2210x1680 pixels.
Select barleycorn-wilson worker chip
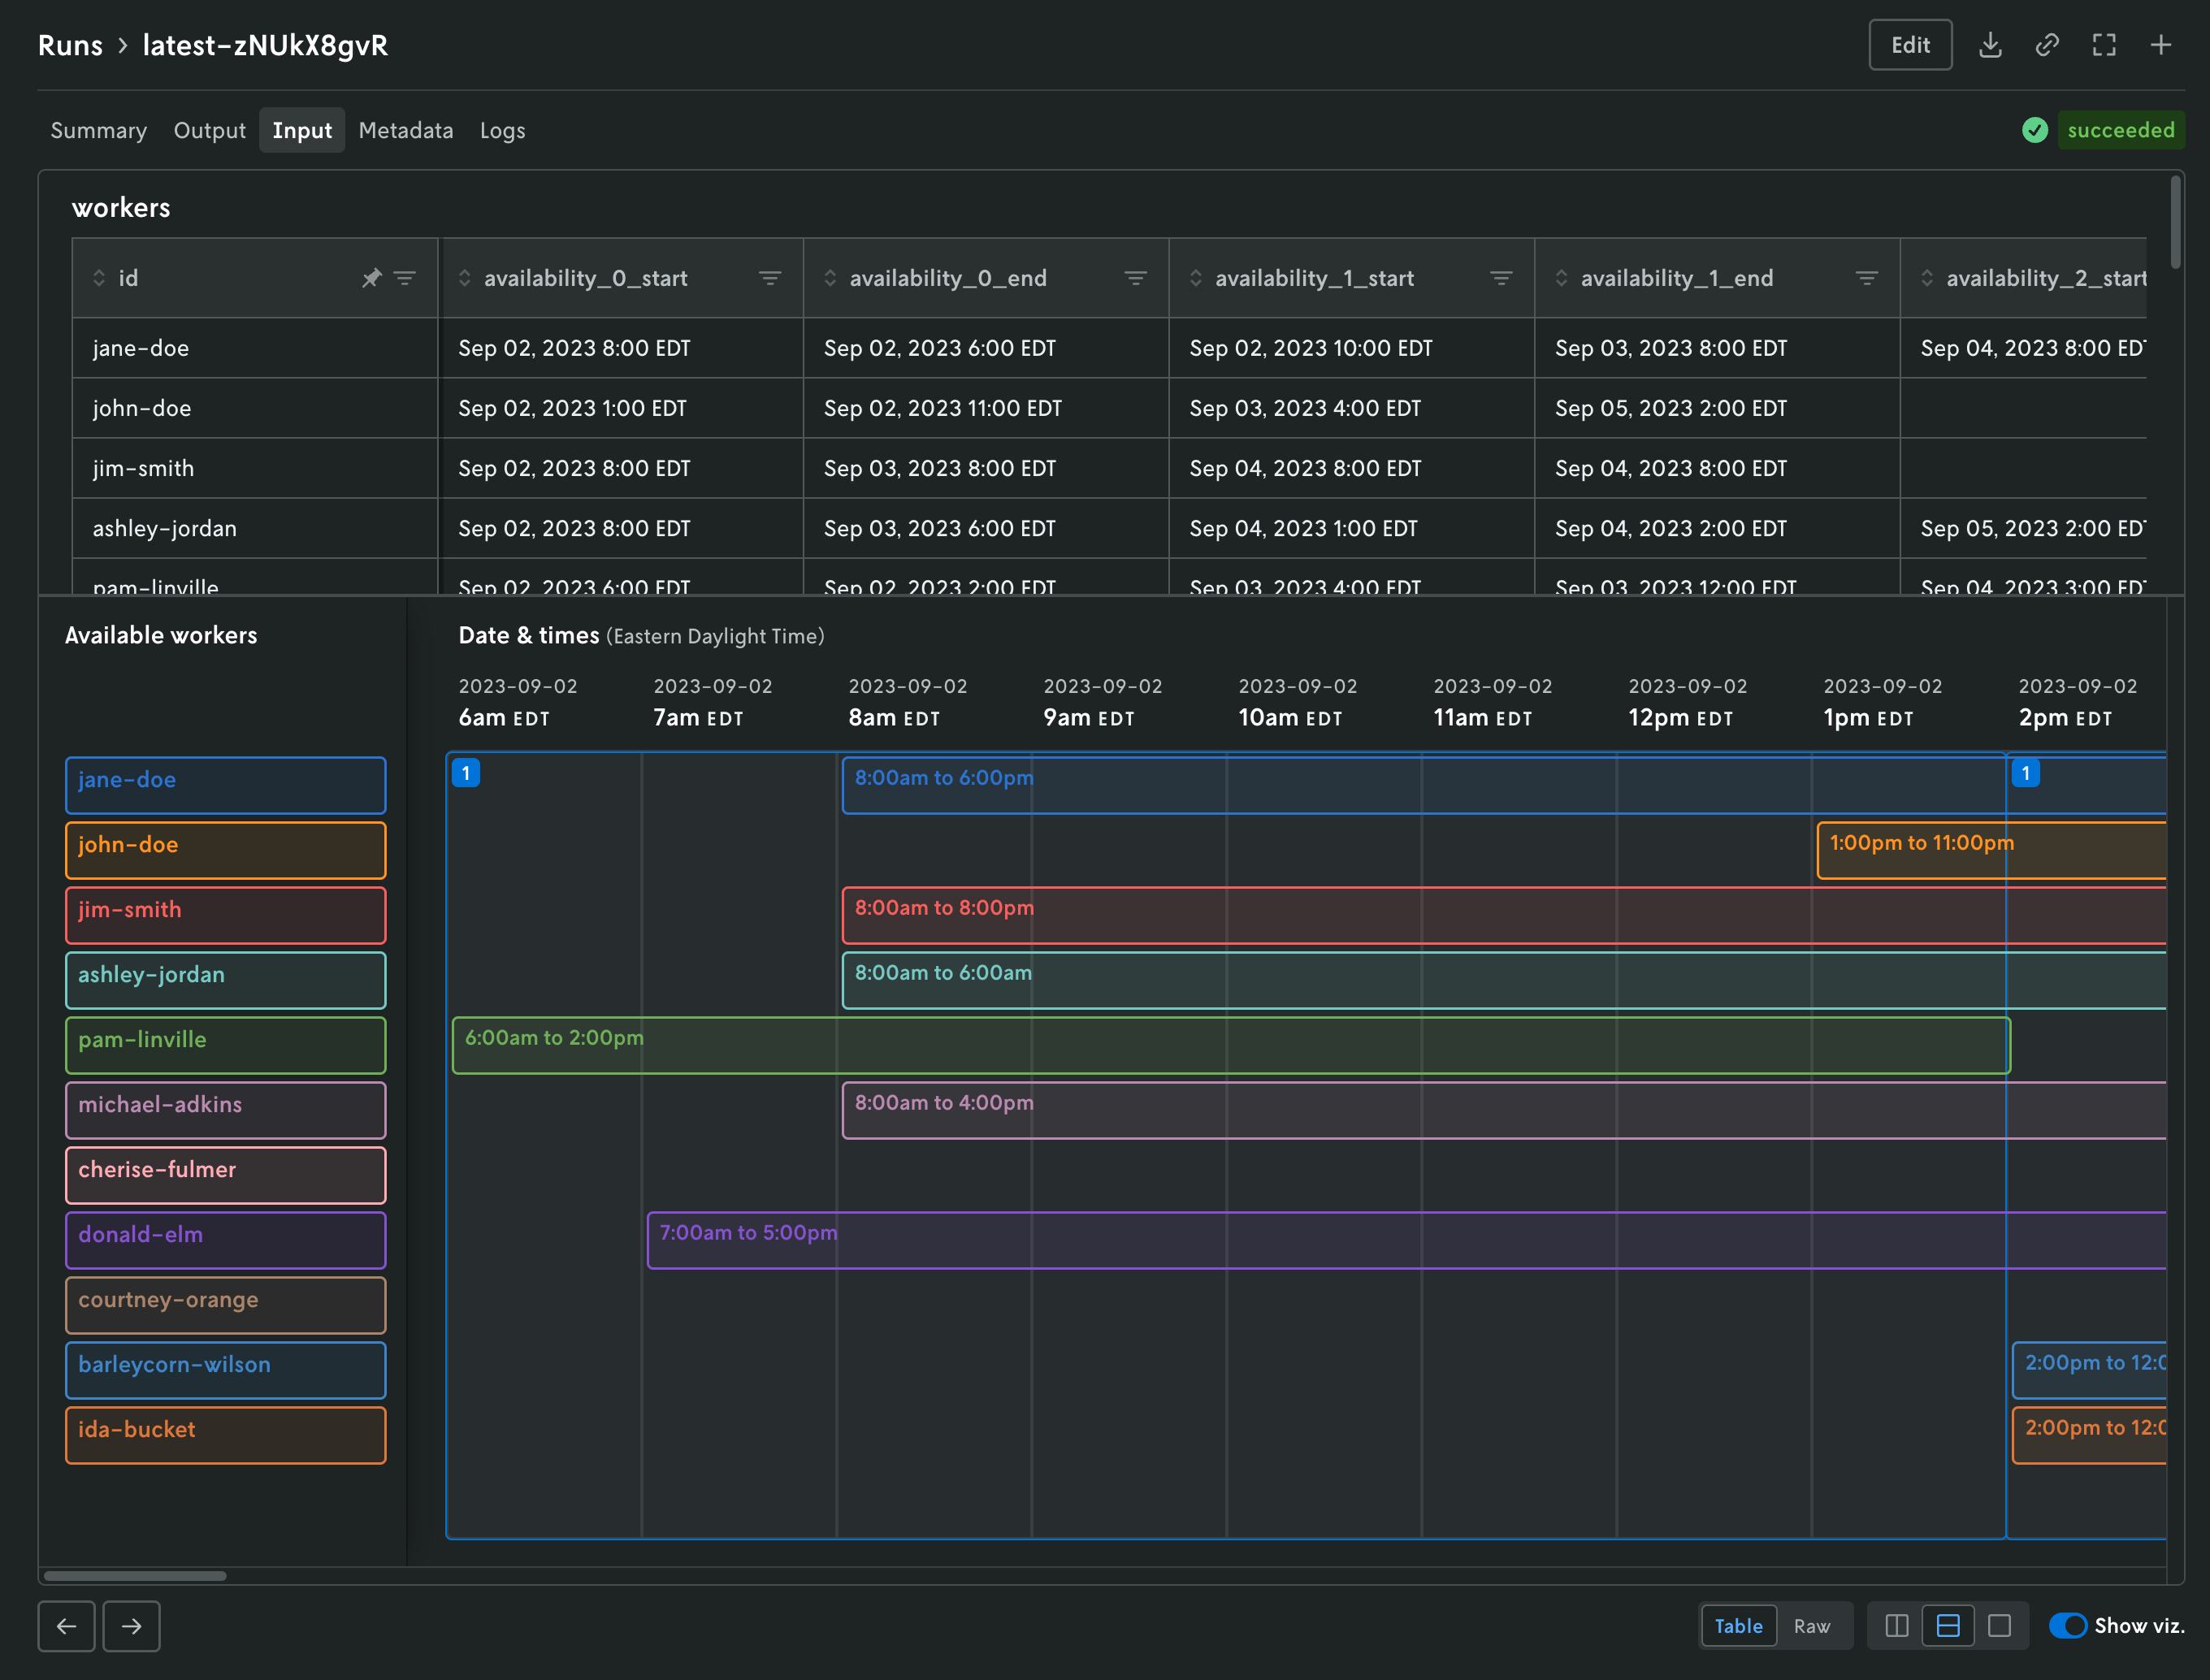[226, 1370]
